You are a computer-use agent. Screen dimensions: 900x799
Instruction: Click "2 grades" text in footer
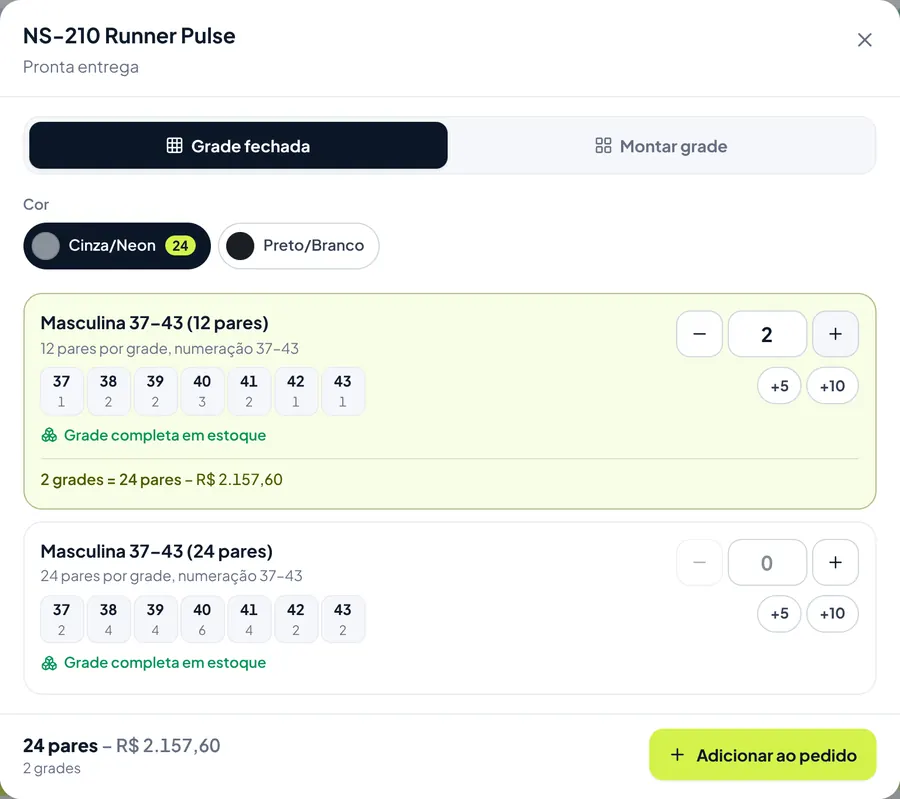pos(52,768)
